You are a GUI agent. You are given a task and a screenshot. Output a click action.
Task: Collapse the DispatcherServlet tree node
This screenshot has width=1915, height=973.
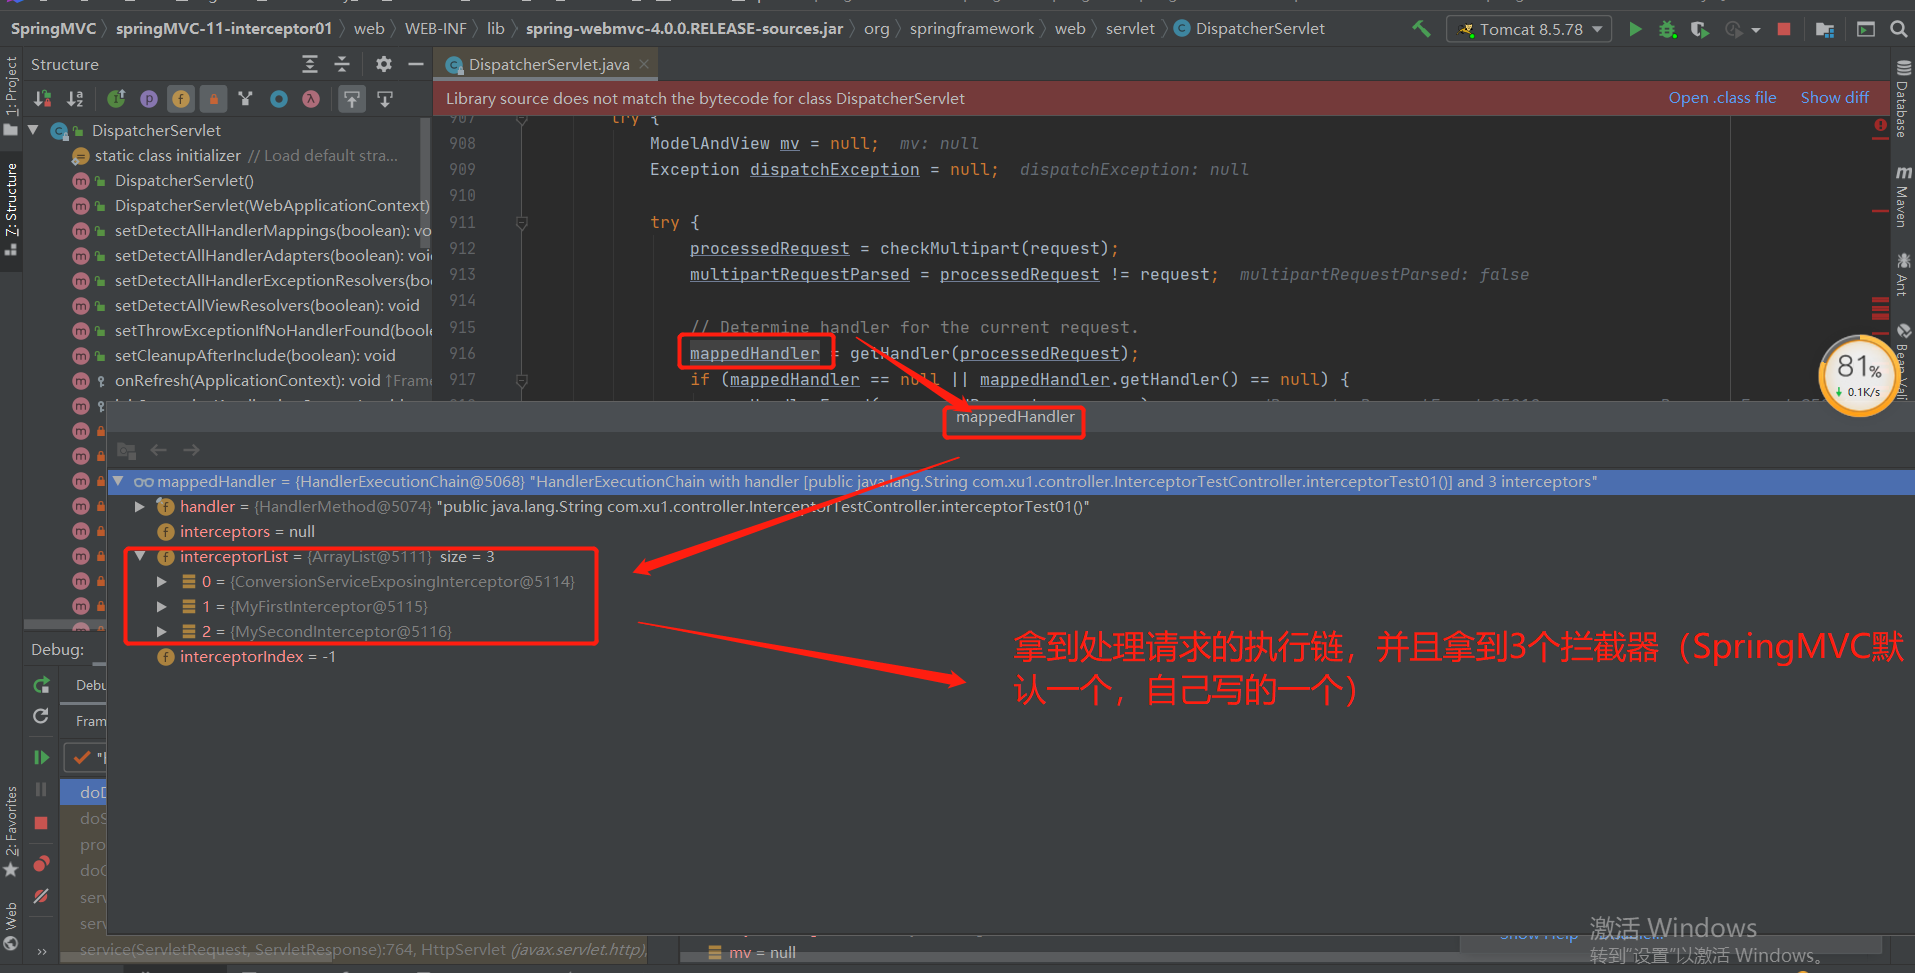tap(34, 130)
